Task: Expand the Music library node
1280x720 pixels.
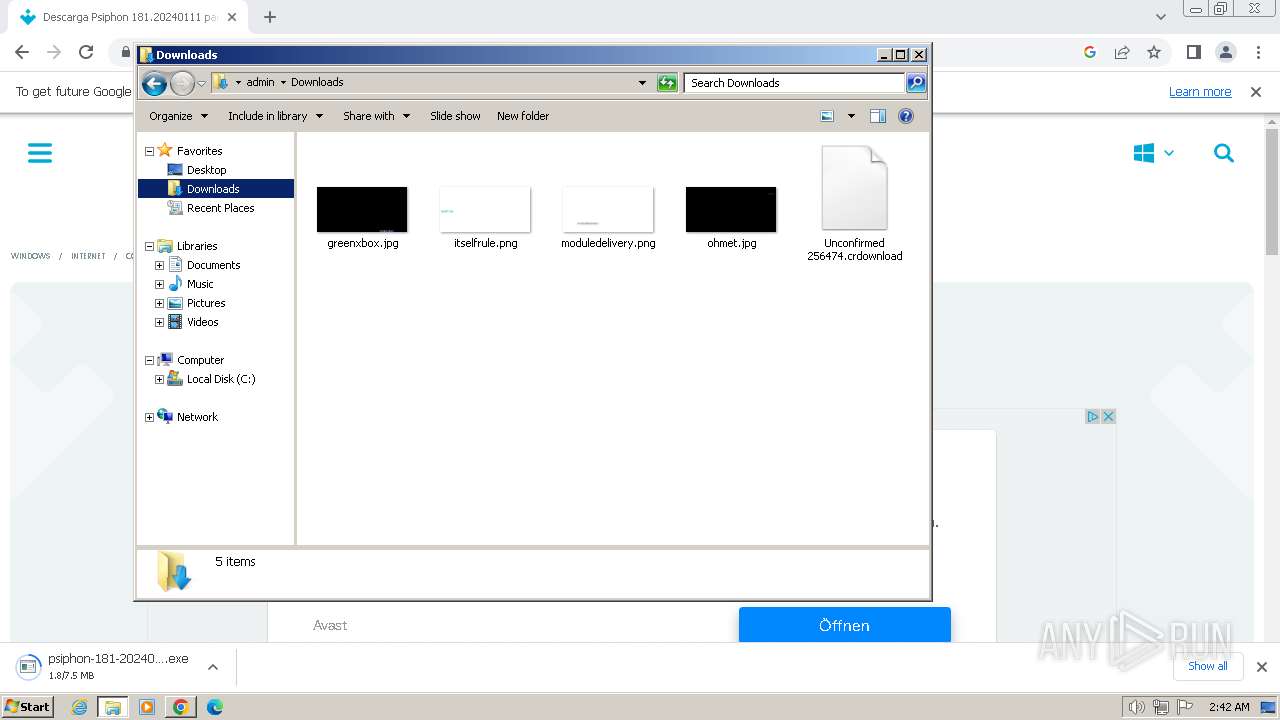Action: coord(159,284)
